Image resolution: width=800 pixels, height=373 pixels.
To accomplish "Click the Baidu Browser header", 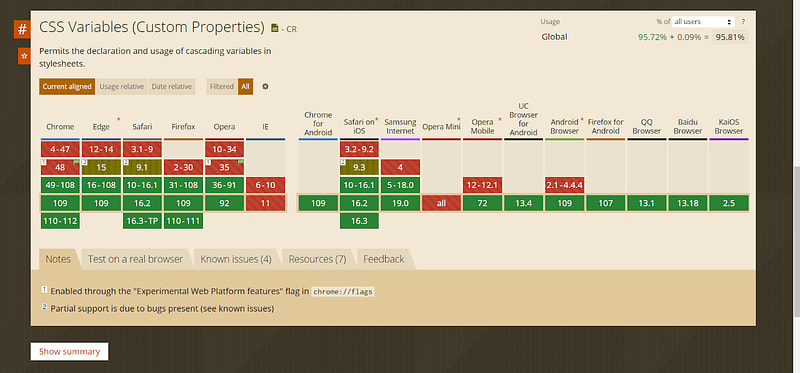I will pyautogui.click(x=688, y=127).
